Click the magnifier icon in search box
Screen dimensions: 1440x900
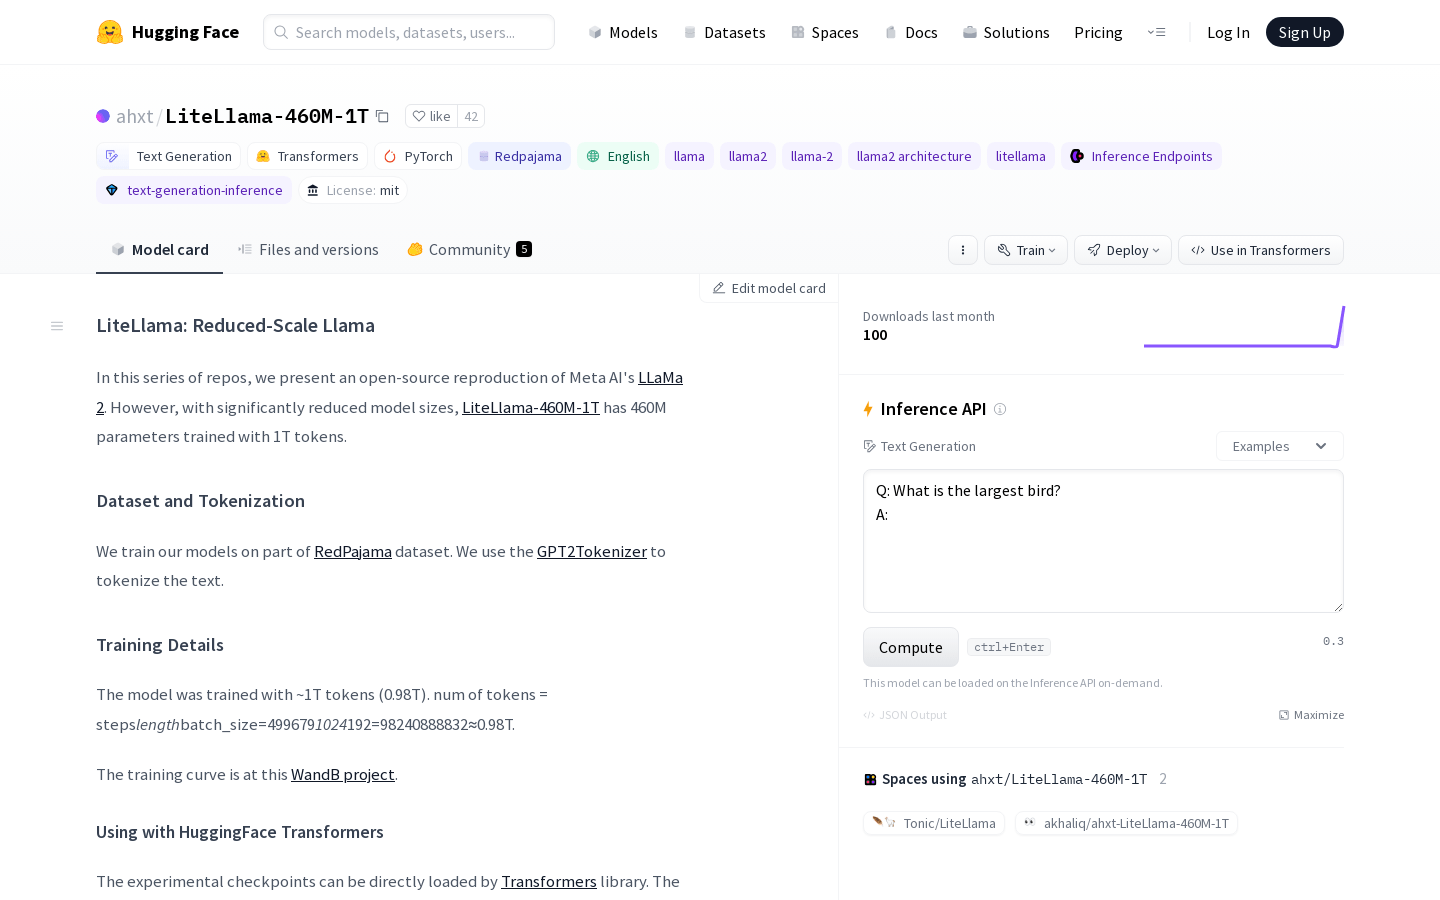281,32
